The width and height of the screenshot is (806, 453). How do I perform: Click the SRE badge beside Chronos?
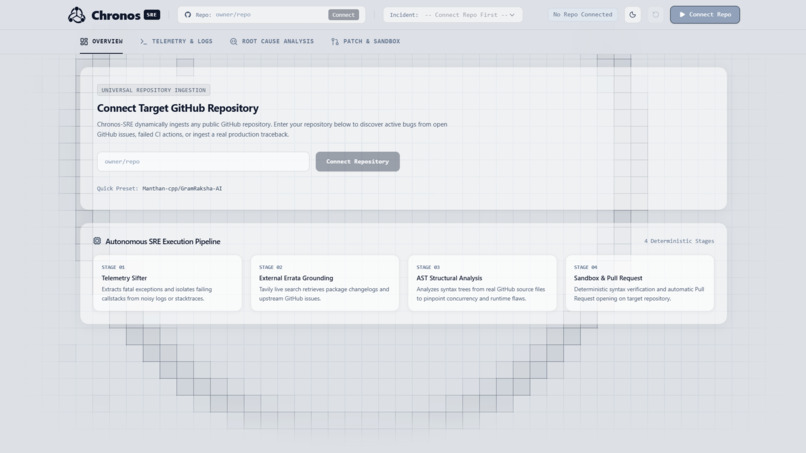pyautogui.click(x=152, y=15)
